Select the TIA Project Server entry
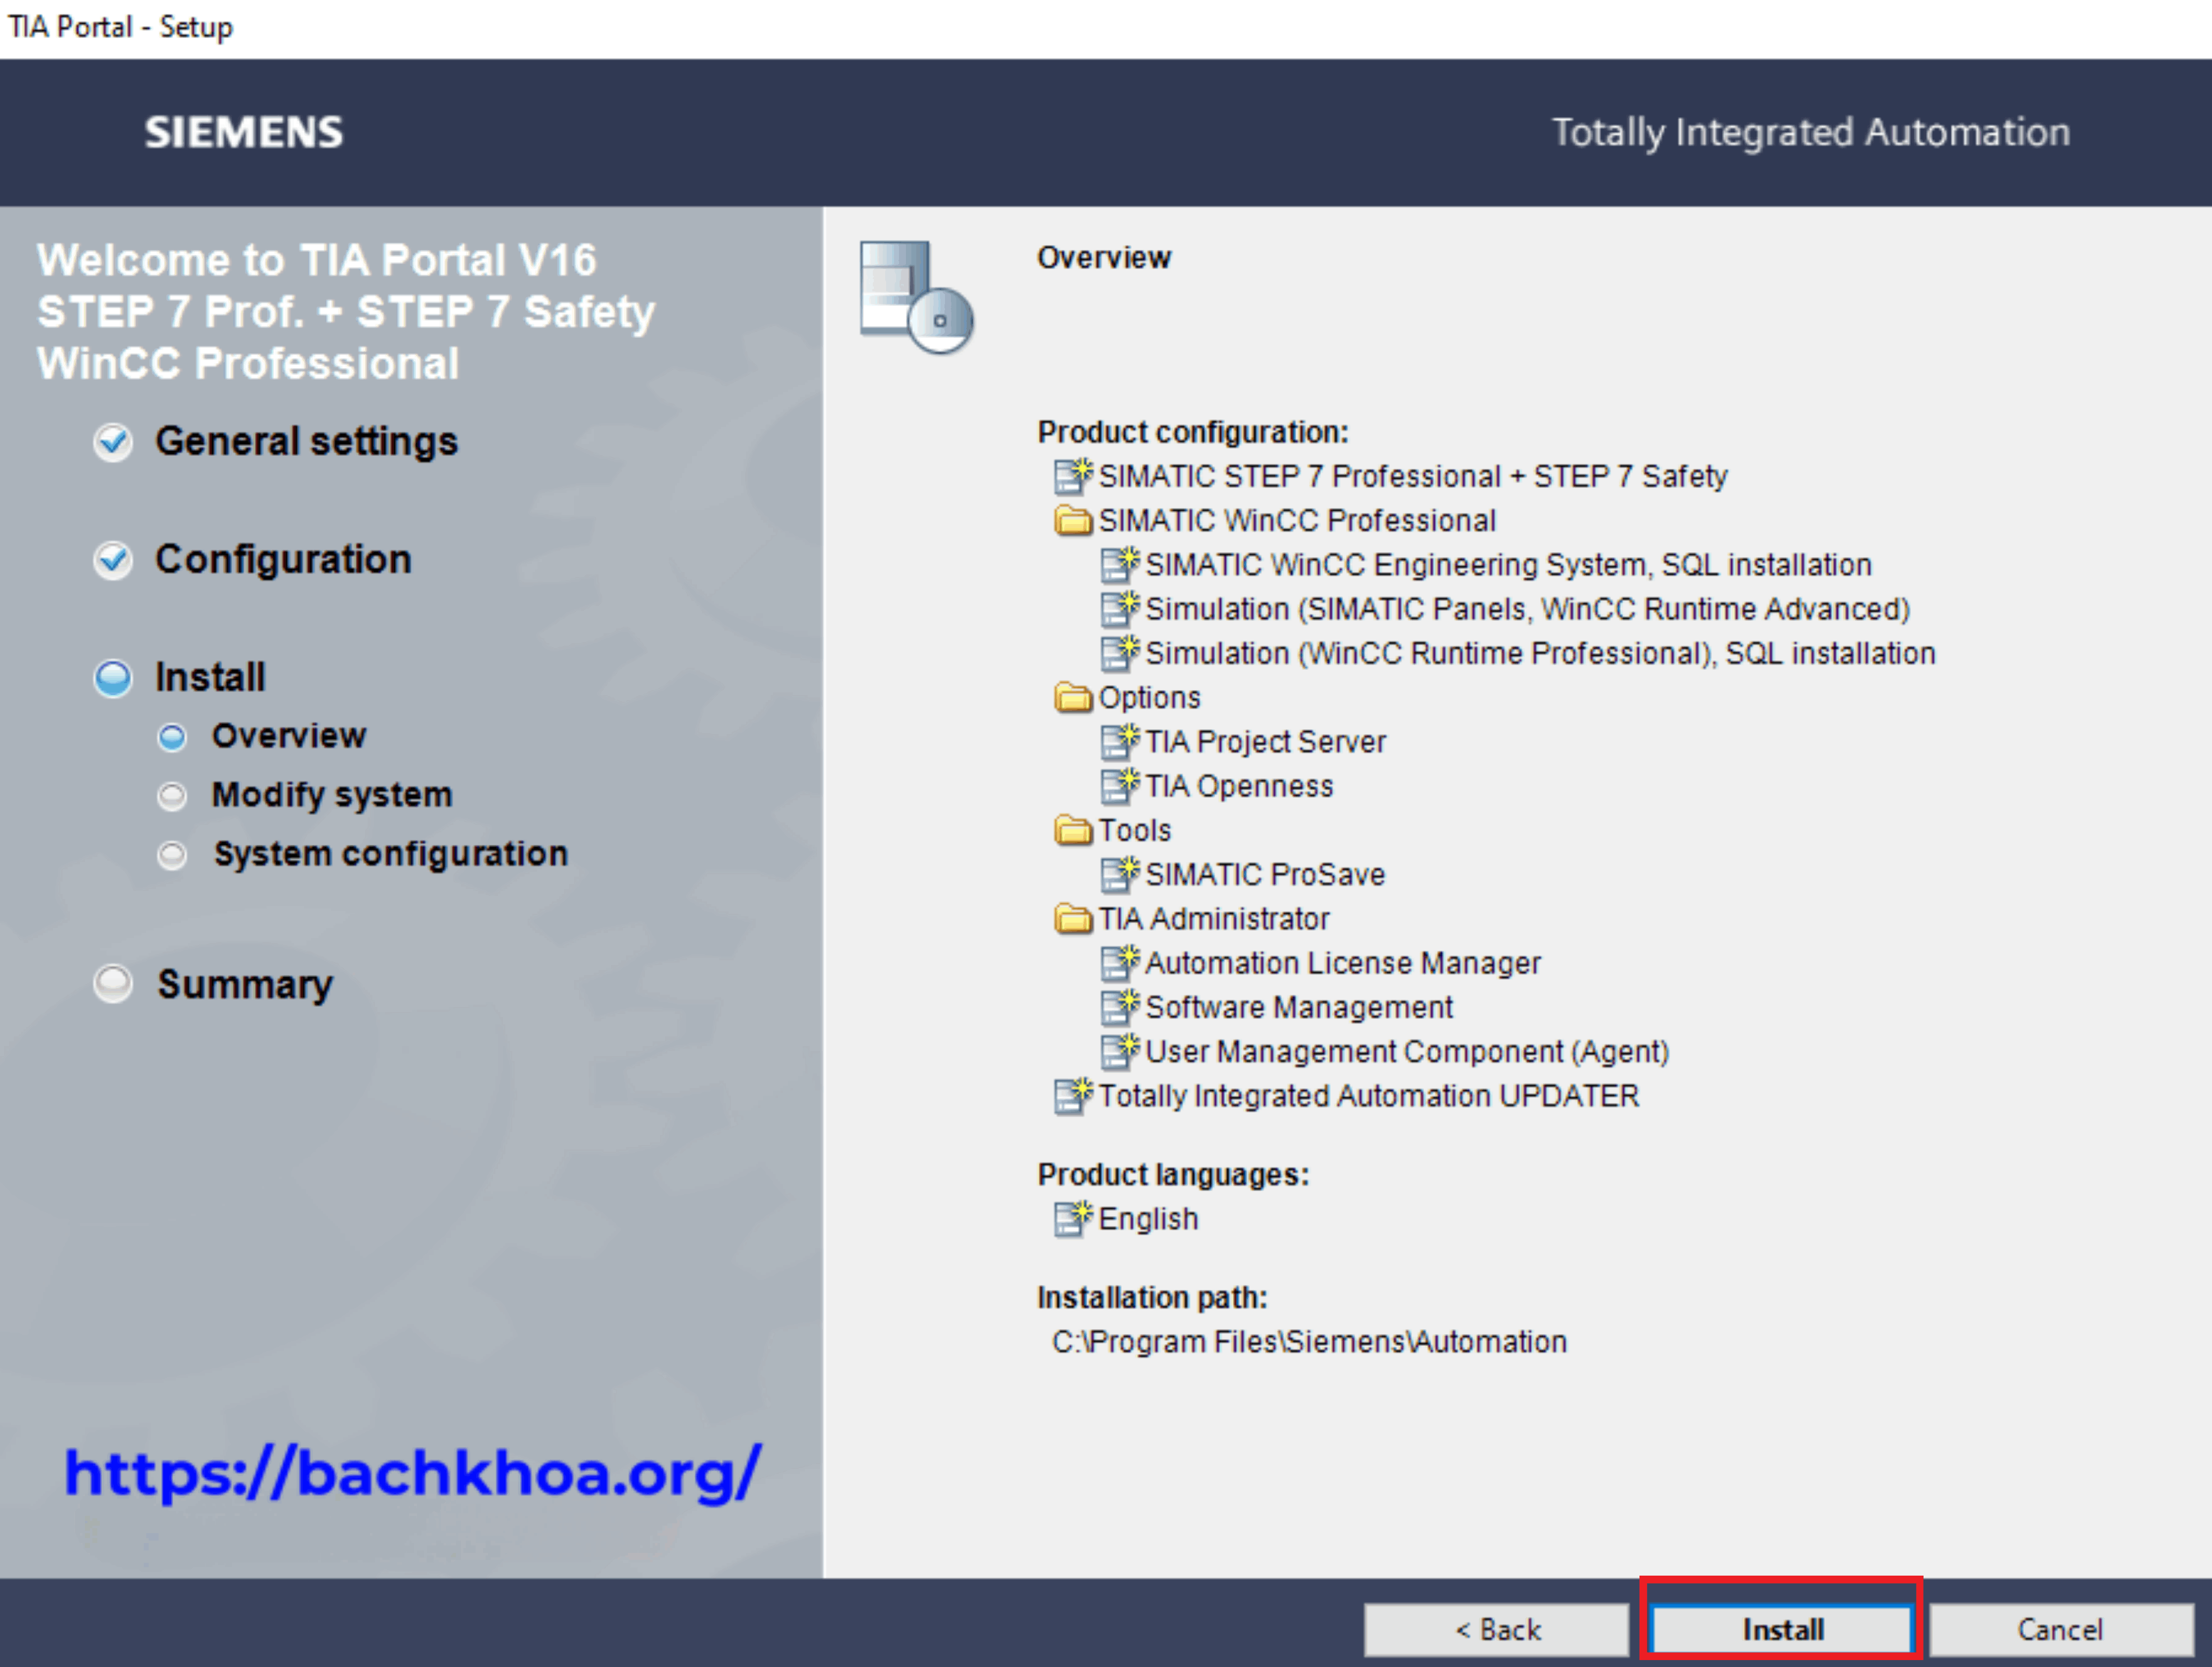The height and width of the screenshot is (1667, 2212). point(1265,742)
